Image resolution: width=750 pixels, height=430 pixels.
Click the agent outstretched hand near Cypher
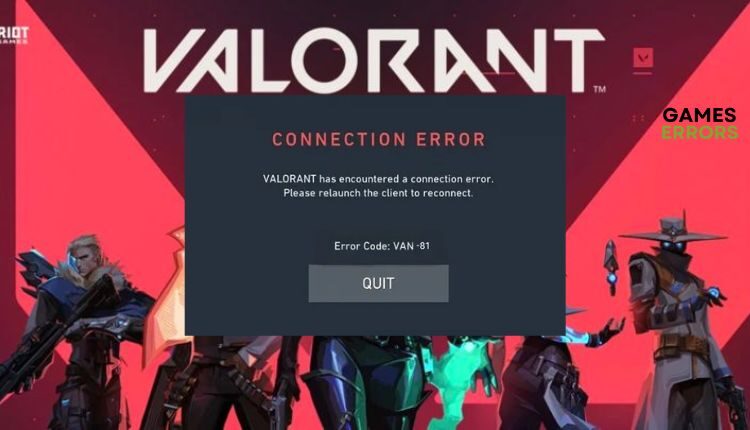point(607,330)
